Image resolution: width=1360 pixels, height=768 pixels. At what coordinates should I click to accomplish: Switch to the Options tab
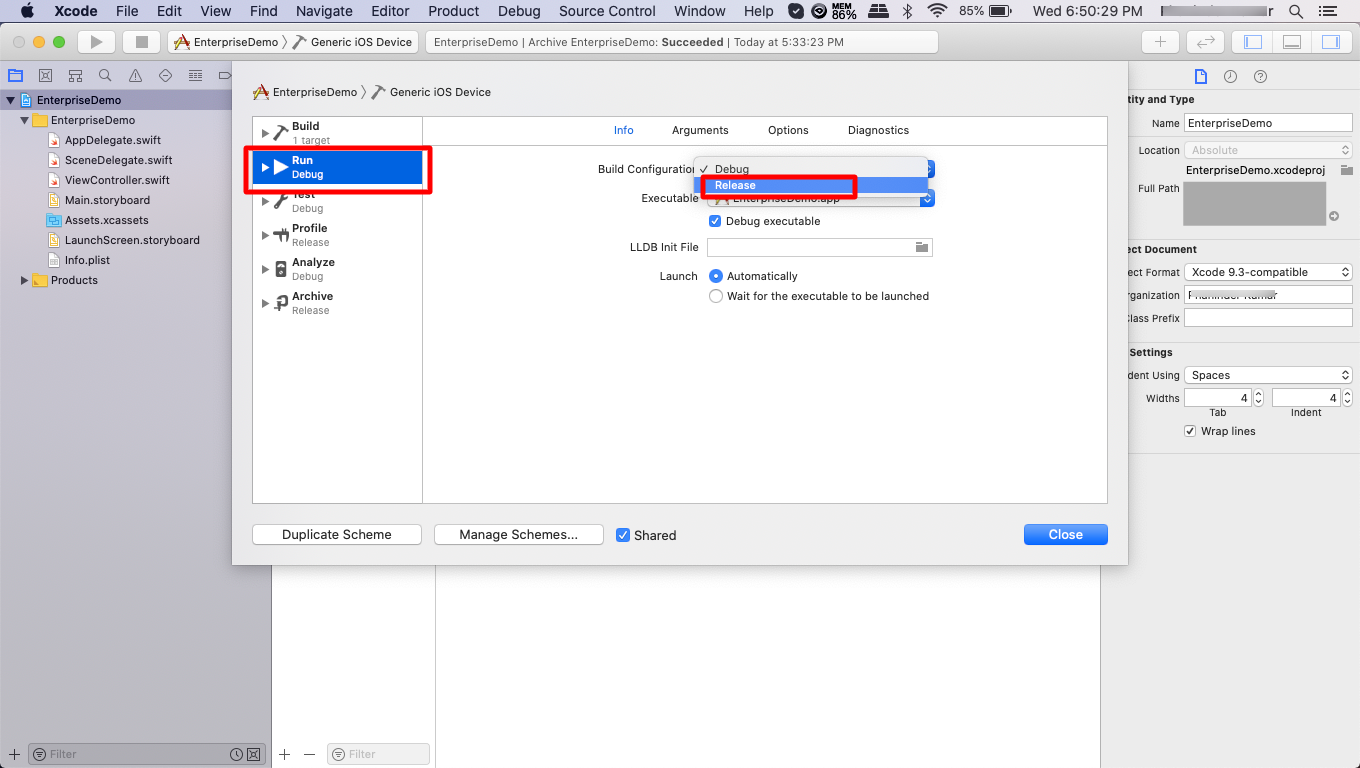[x=788, y=130]
